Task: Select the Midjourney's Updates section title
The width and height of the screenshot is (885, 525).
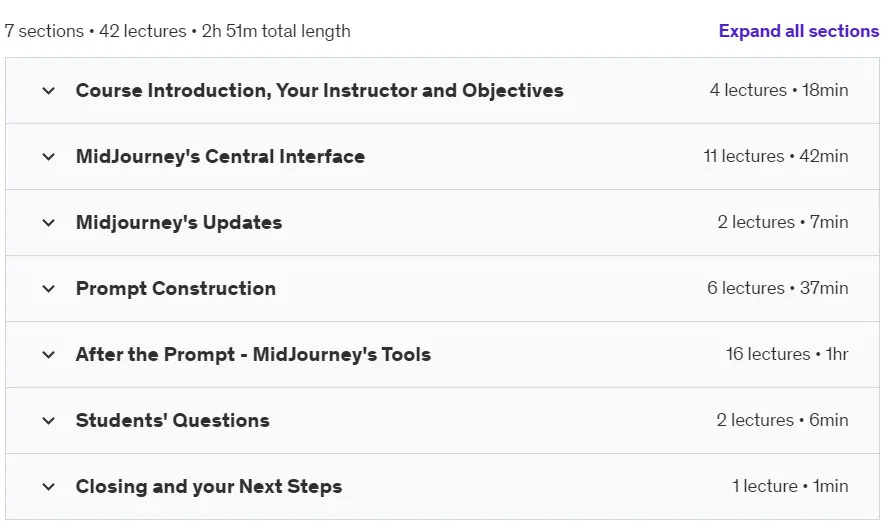Action: click(179, 222)
